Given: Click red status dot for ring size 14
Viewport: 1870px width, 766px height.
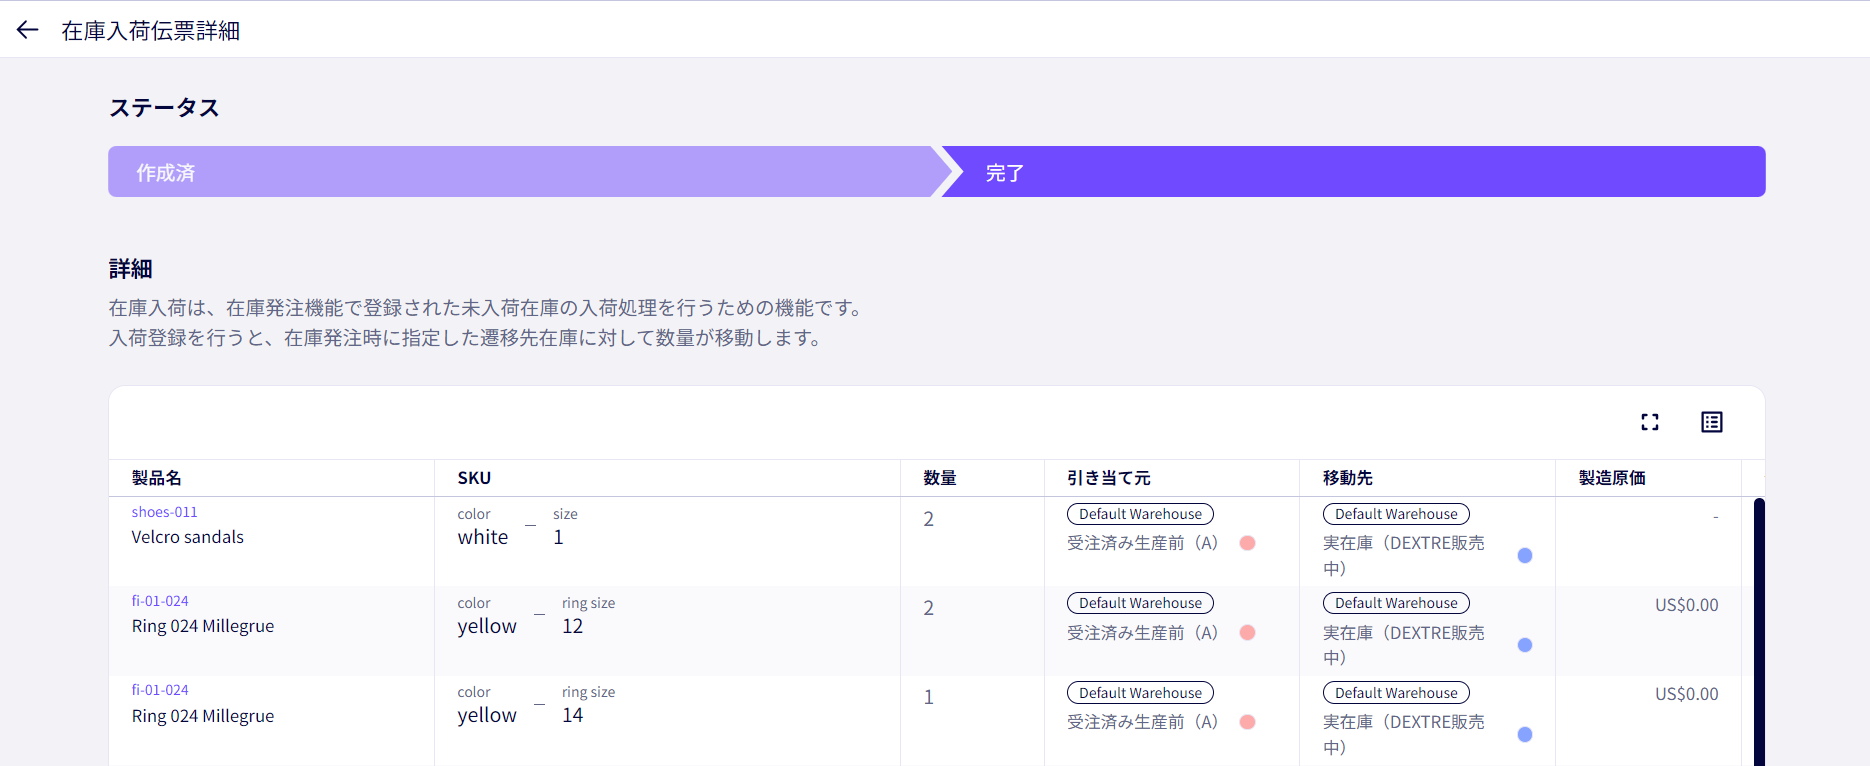Looking at the screenshot, I should 1247,722.
